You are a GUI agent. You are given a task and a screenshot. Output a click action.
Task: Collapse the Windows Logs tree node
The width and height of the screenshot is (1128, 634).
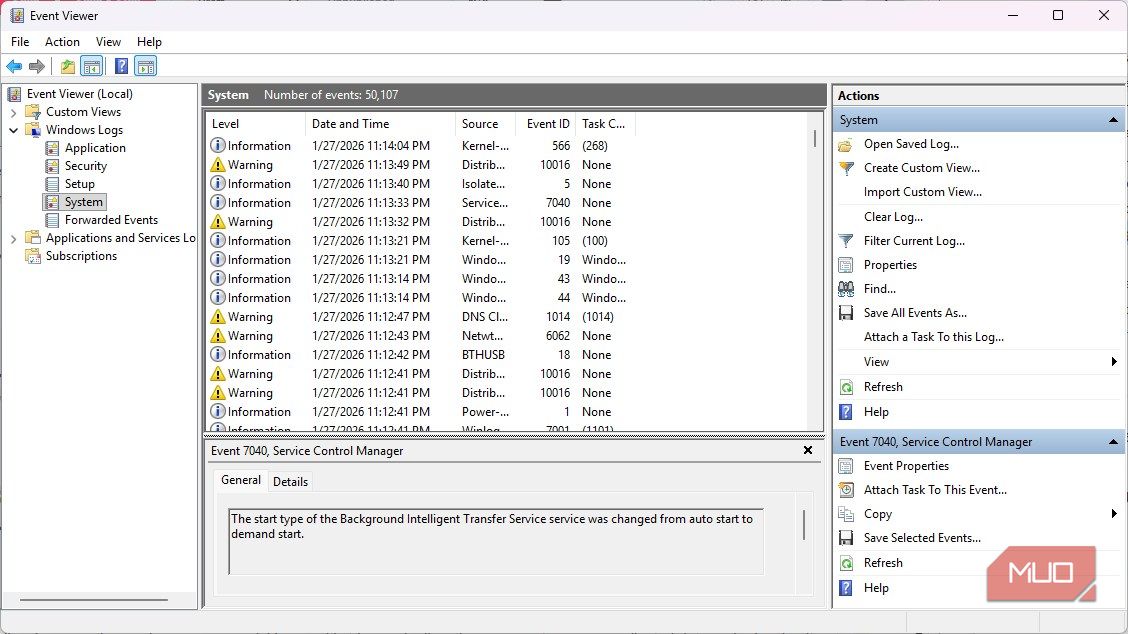[13, 130]
